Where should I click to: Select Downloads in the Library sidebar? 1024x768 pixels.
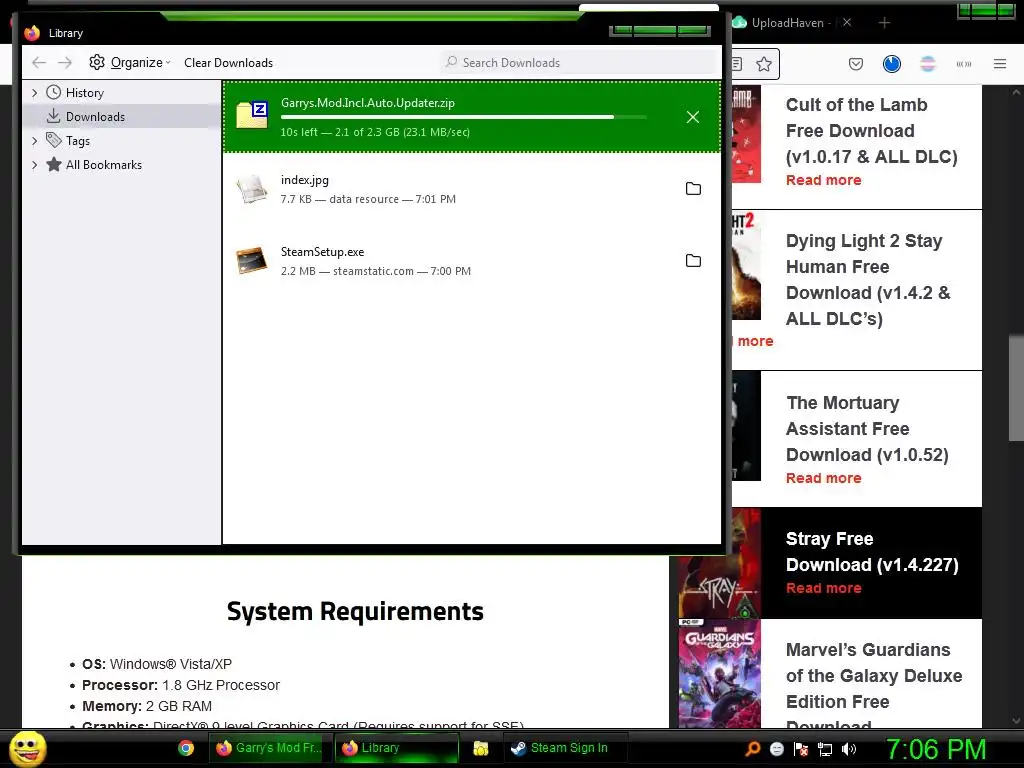point(95,117)
